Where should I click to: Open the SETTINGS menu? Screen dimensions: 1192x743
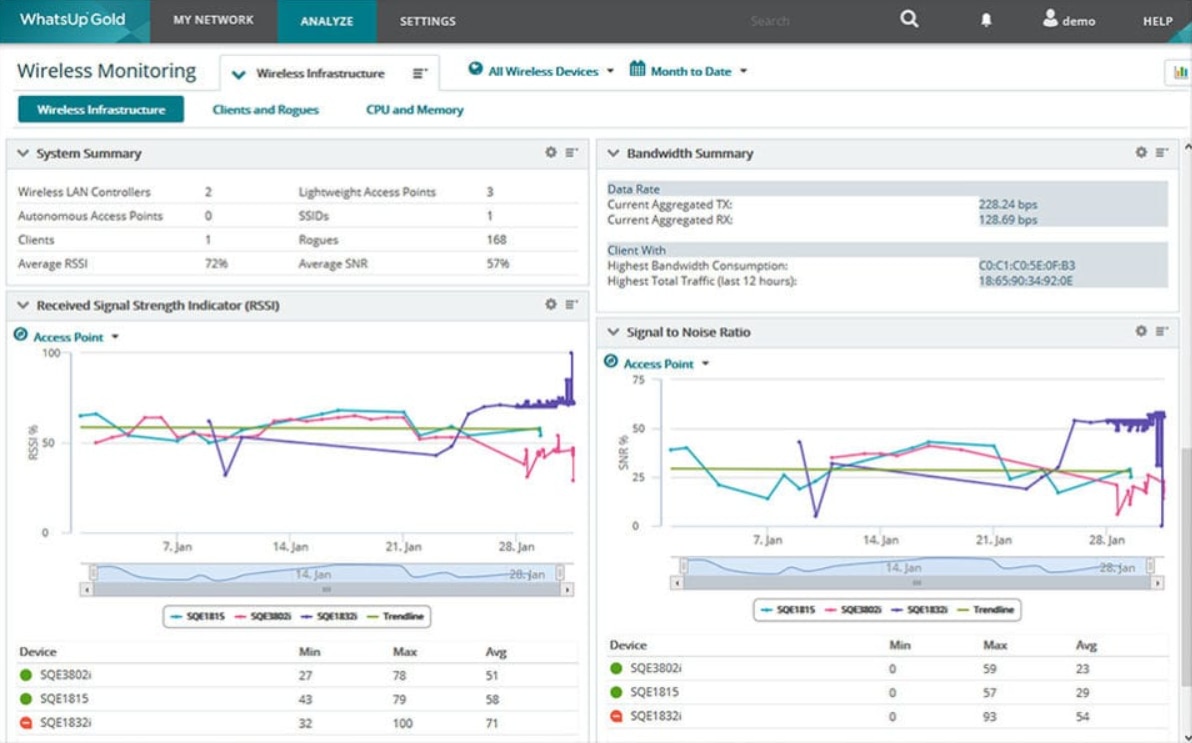point(428,20)
